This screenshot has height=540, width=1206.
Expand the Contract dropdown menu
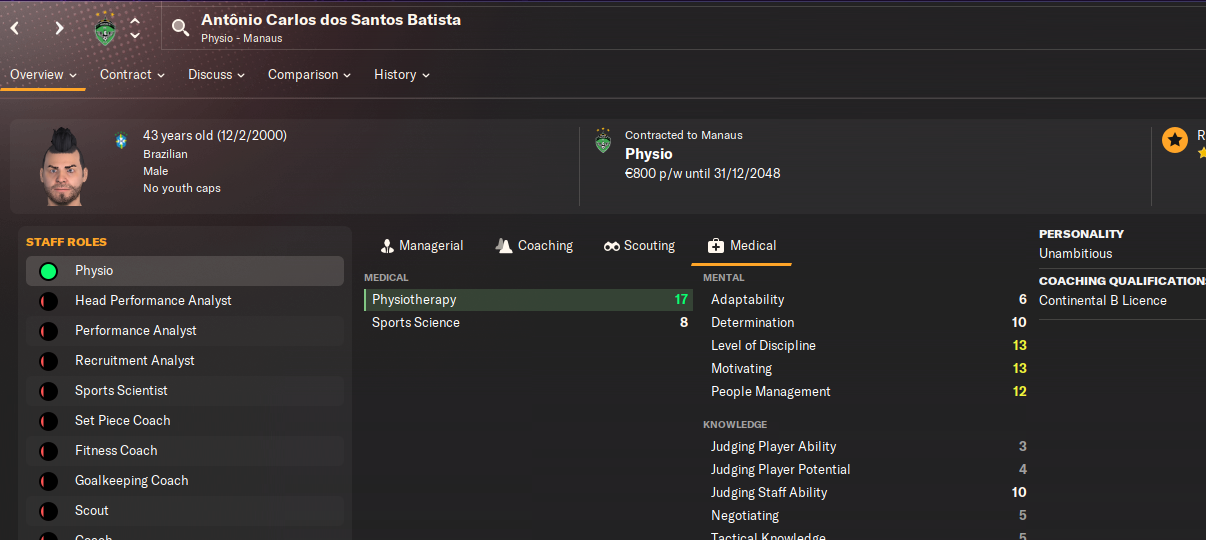(x=132, y=75)
